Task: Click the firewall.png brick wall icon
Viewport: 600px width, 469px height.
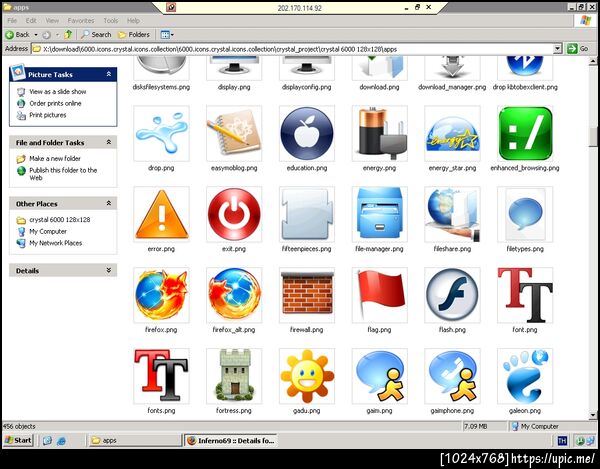Action: (307, 295)
